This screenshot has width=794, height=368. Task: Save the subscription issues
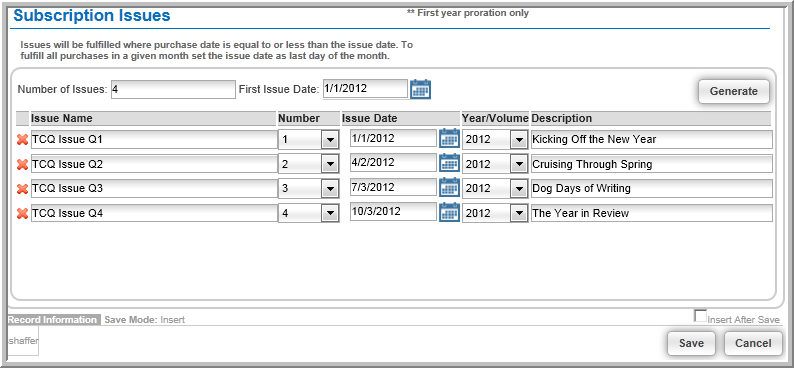(691, 343)
